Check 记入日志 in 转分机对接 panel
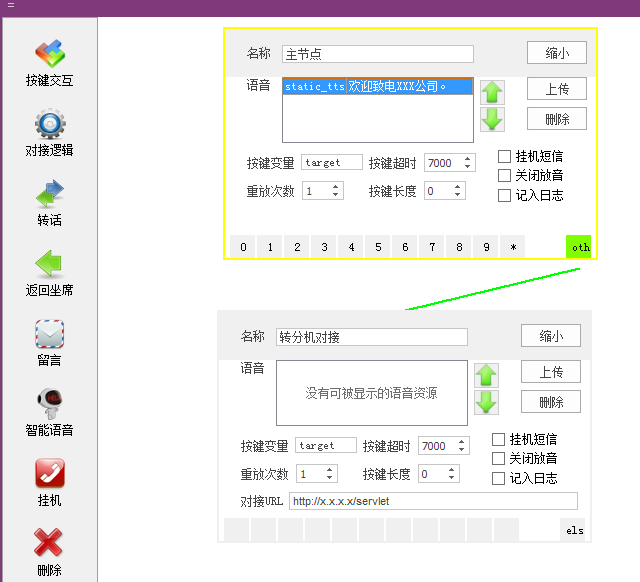Screen dimensions: 640x582 [498, 478]
